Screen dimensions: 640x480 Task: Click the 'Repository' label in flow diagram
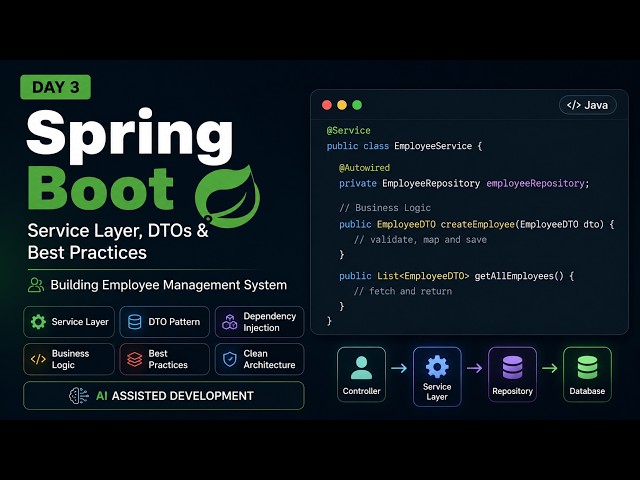tap(512, 391)
